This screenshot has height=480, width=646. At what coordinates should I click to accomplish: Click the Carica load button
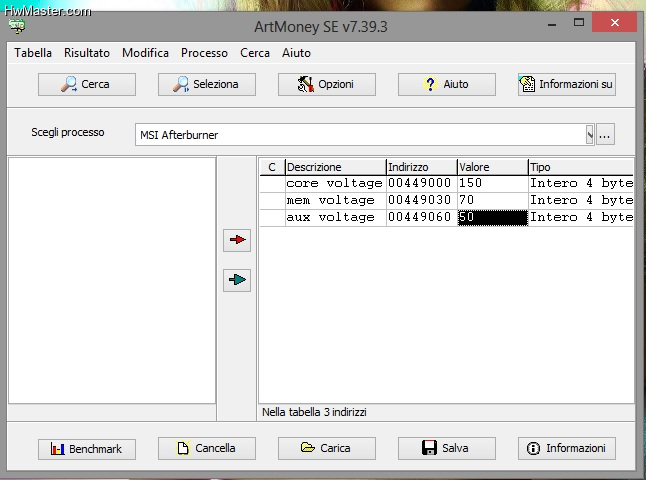(x=327, y=449)
